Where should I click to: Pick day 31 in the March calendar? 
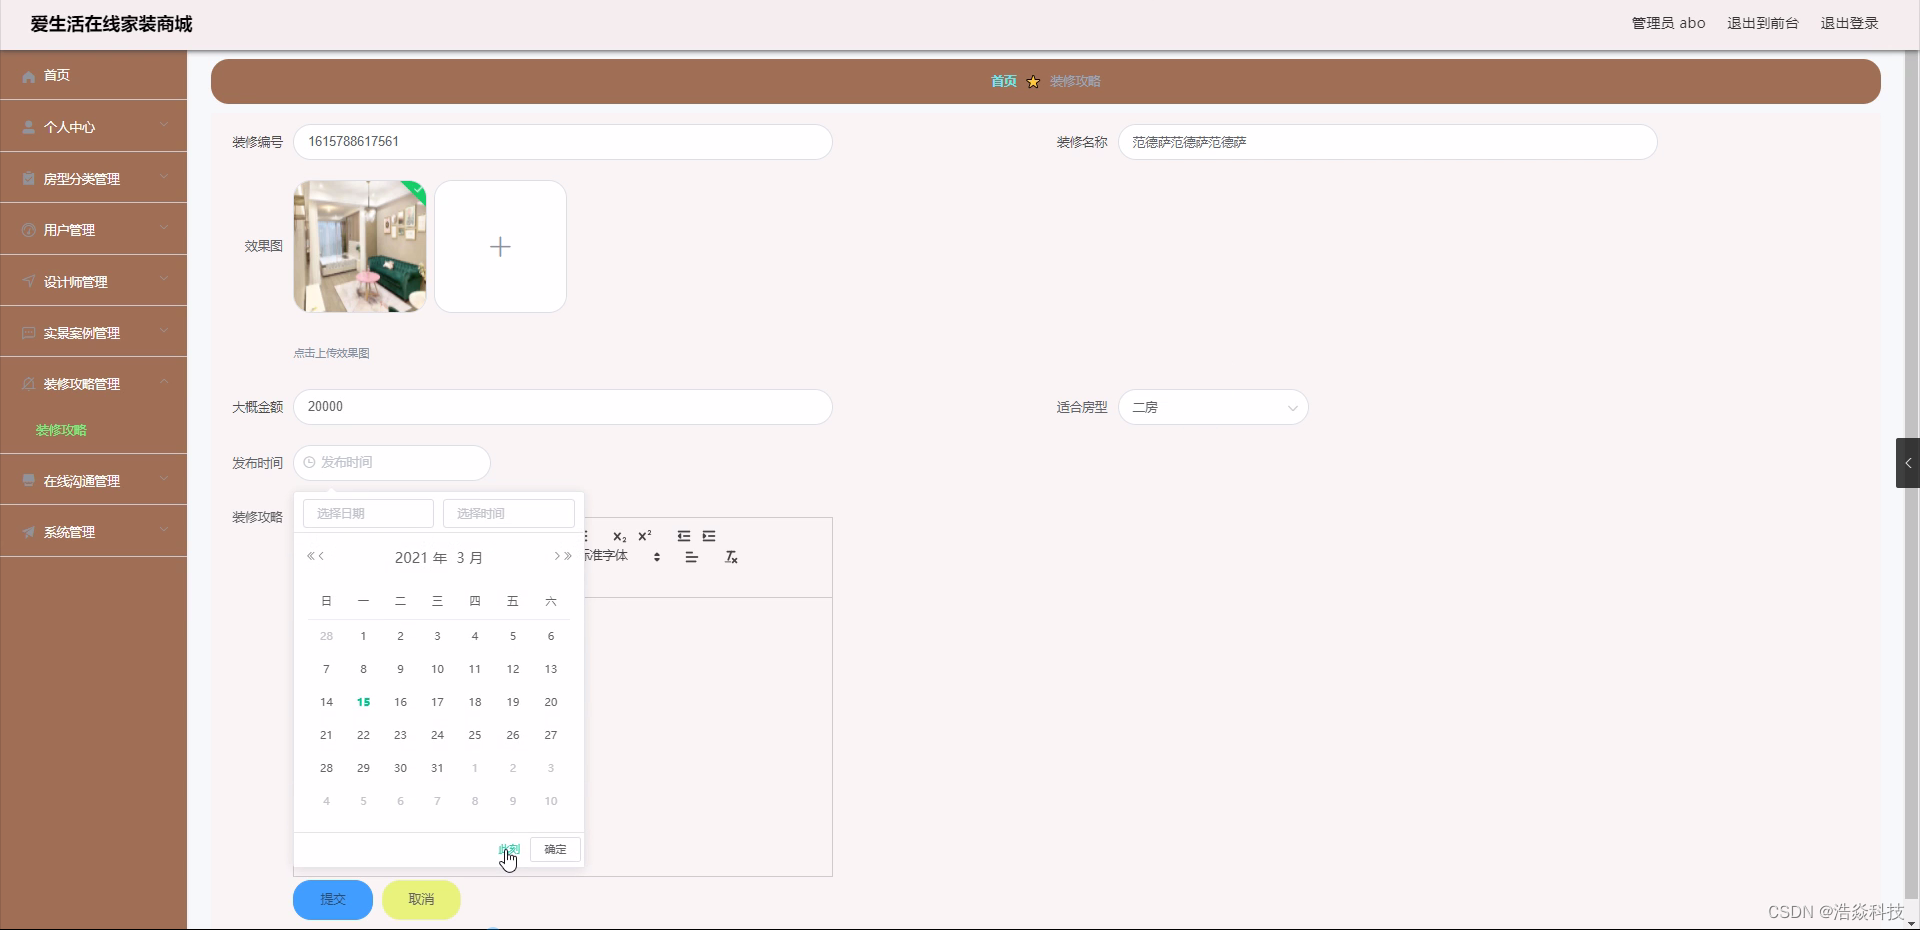pyautogui.click(x=437, y=768)
